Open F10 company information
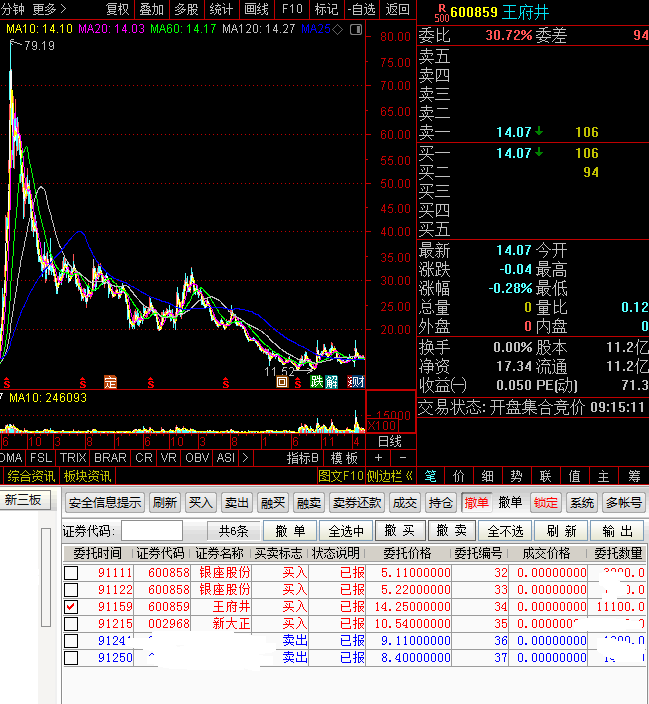 [x=292, y=9]
